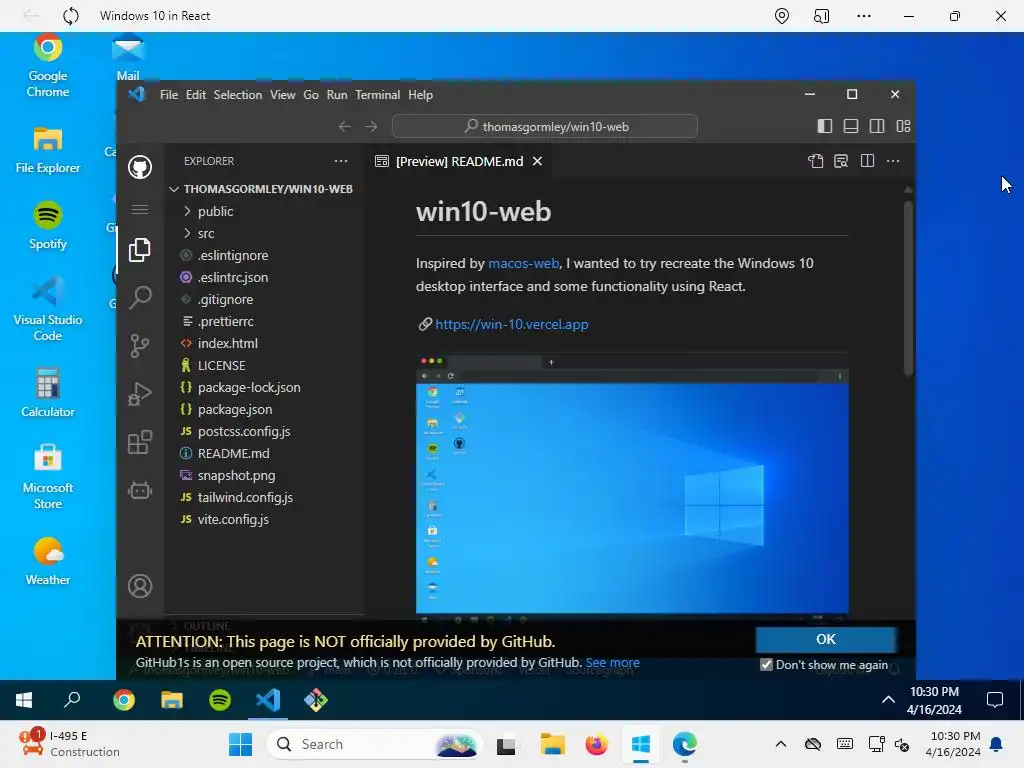The image size is (1024, 768).
Task: Open package-lock.json file
Action: (264, 387)
